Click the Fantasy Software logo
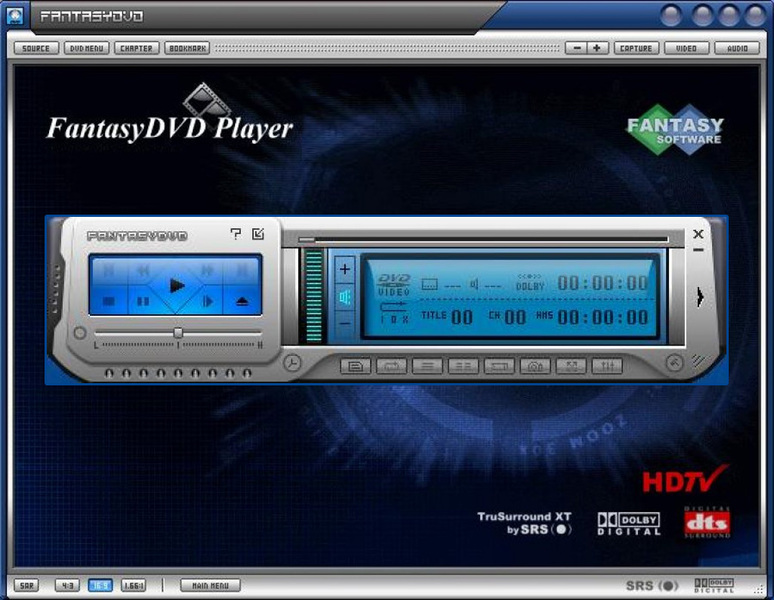 pyautogui.click(x=675, y=130)
